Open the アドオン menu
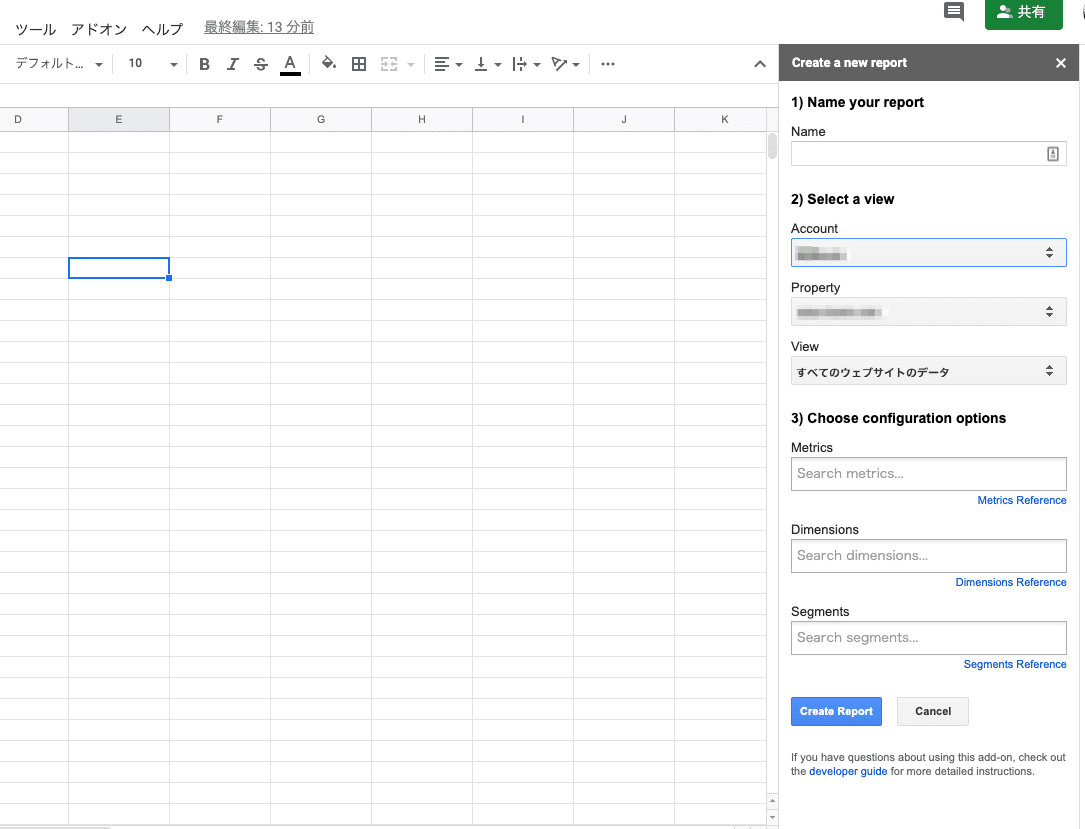Screen dimensions: 1085x829 point(99,29)
